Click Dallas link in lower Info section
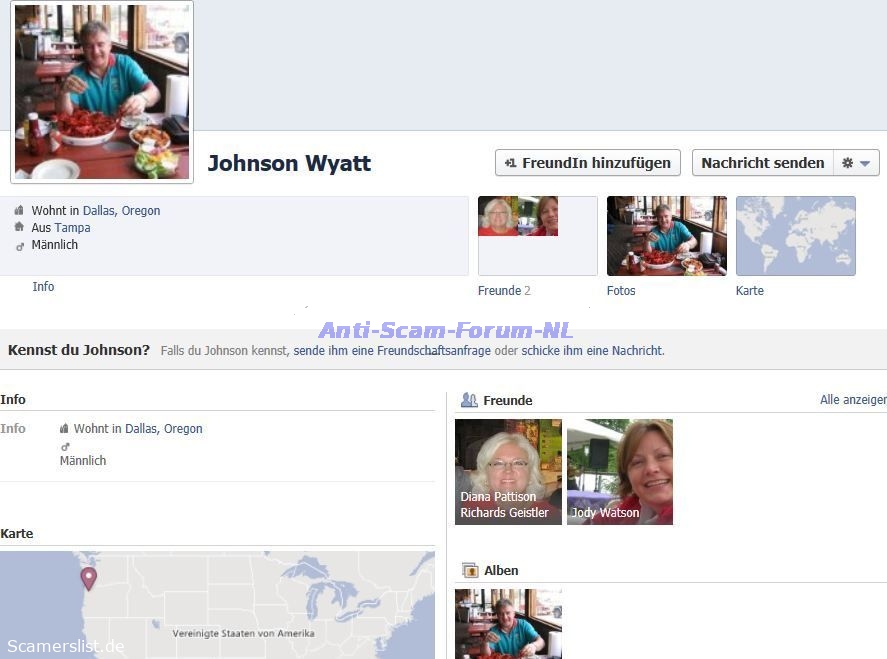The image size is (887, 659). click(x=140, y=429)
